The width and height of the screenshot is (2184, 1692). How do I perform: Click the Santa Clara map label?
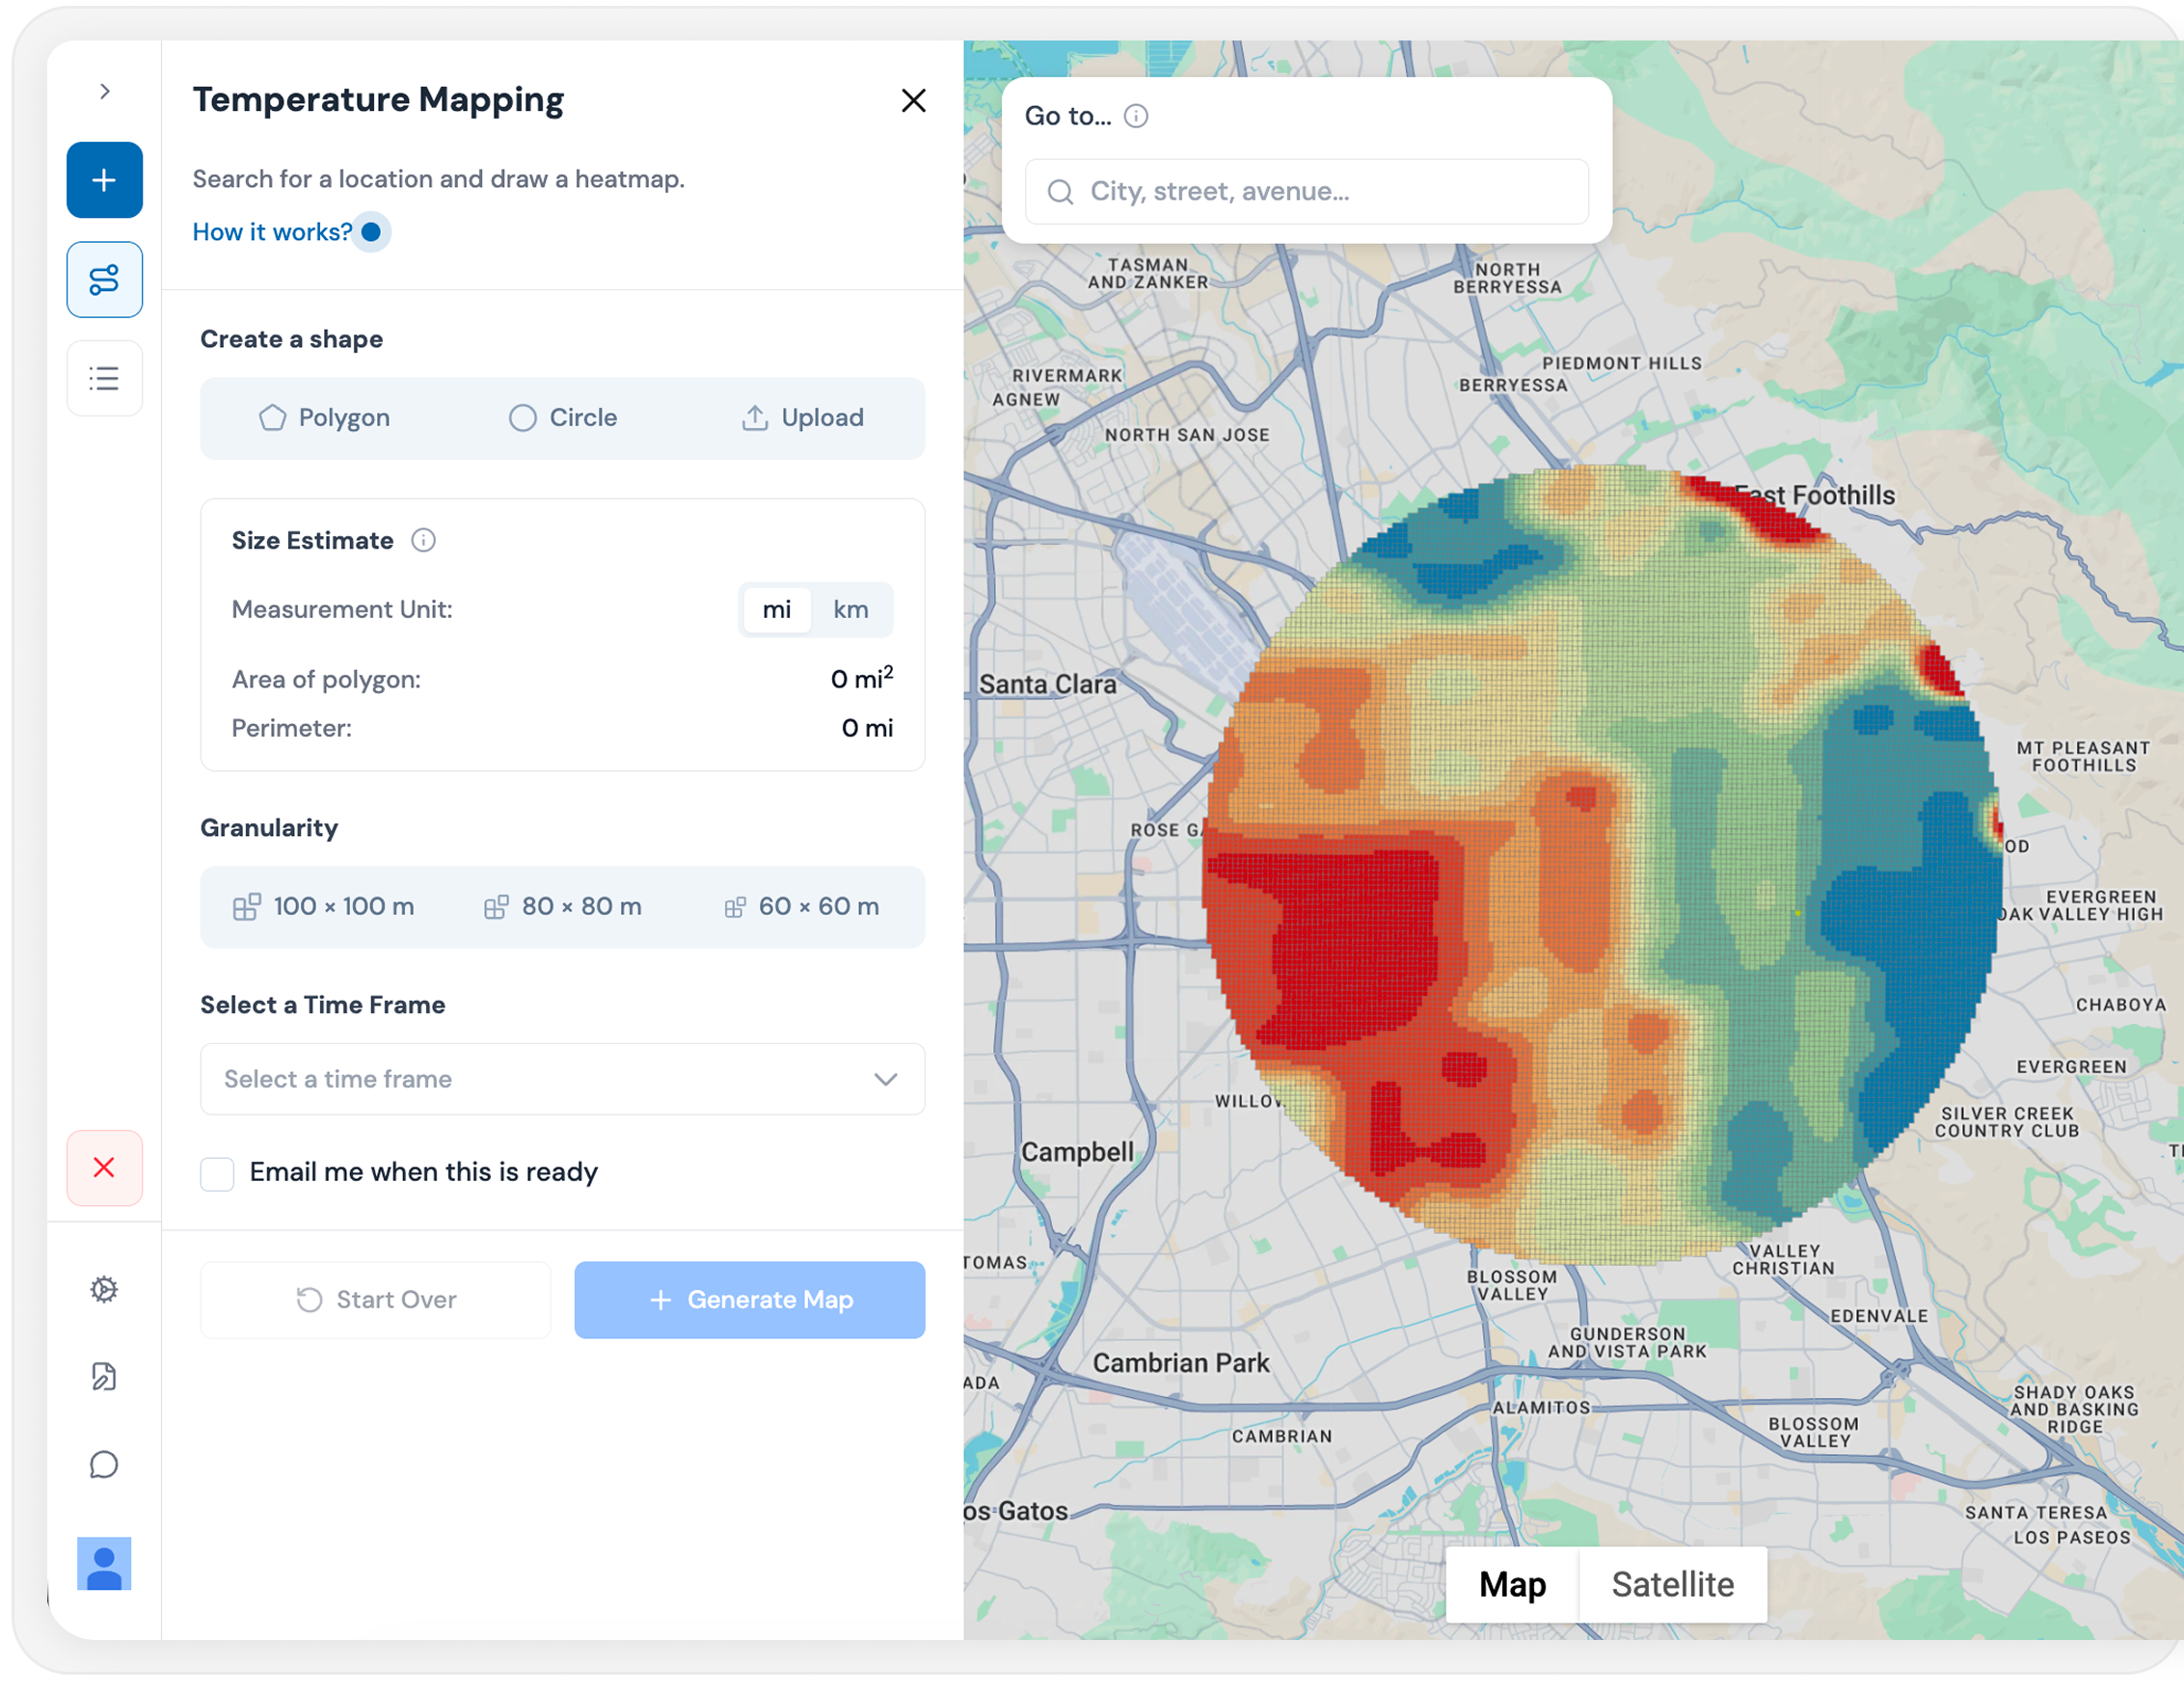[x=1047, y=685]
